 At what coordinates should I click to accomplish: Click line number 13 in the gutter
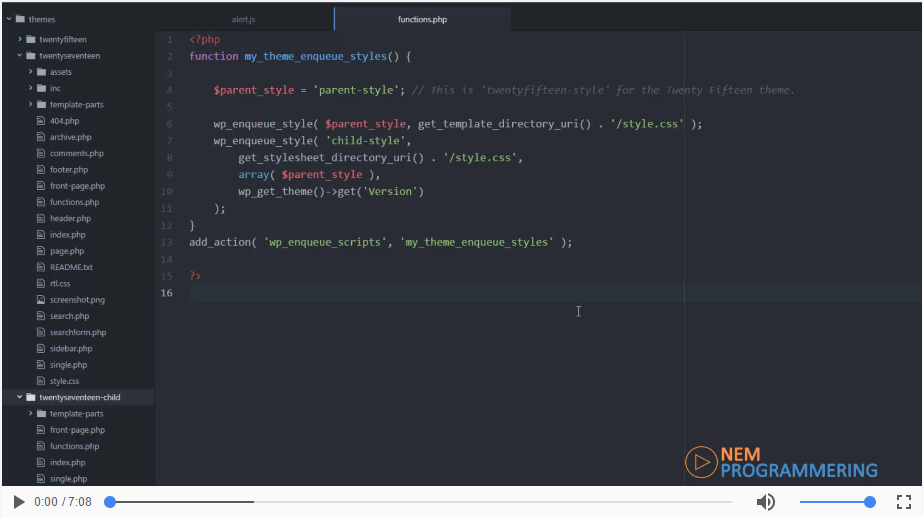pos(167,242)
